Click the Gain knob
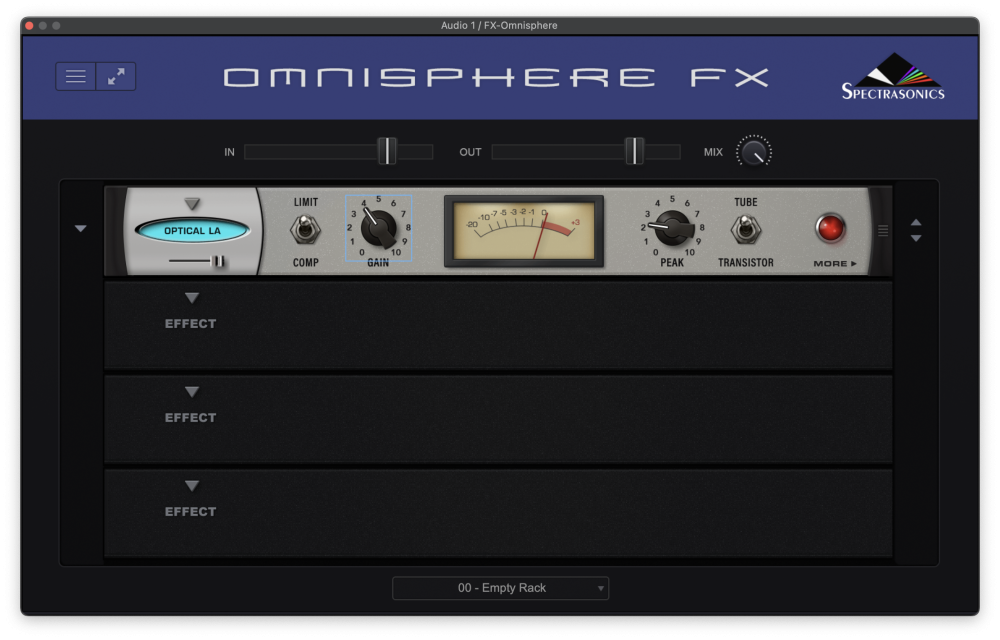Screen dimensions: 1000x640 click(x=379, y=229)
